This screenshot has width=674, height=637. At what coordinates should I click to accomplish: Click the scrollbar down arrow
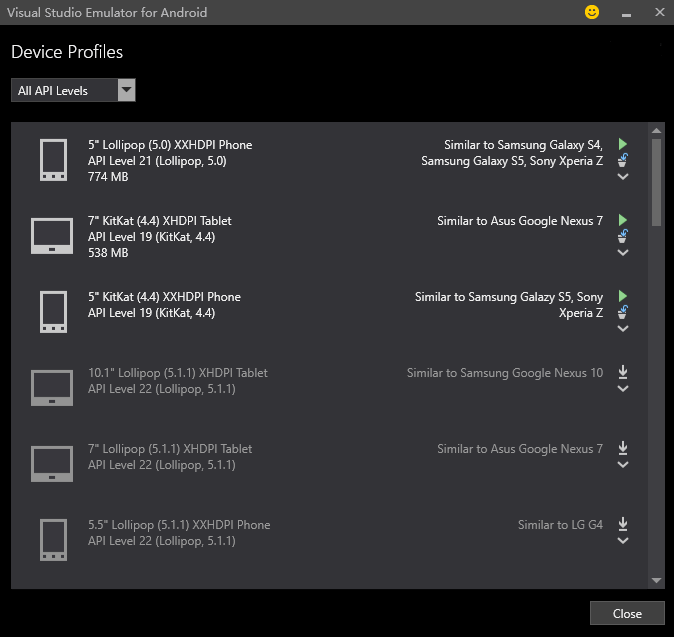click(x=656, y=581)
